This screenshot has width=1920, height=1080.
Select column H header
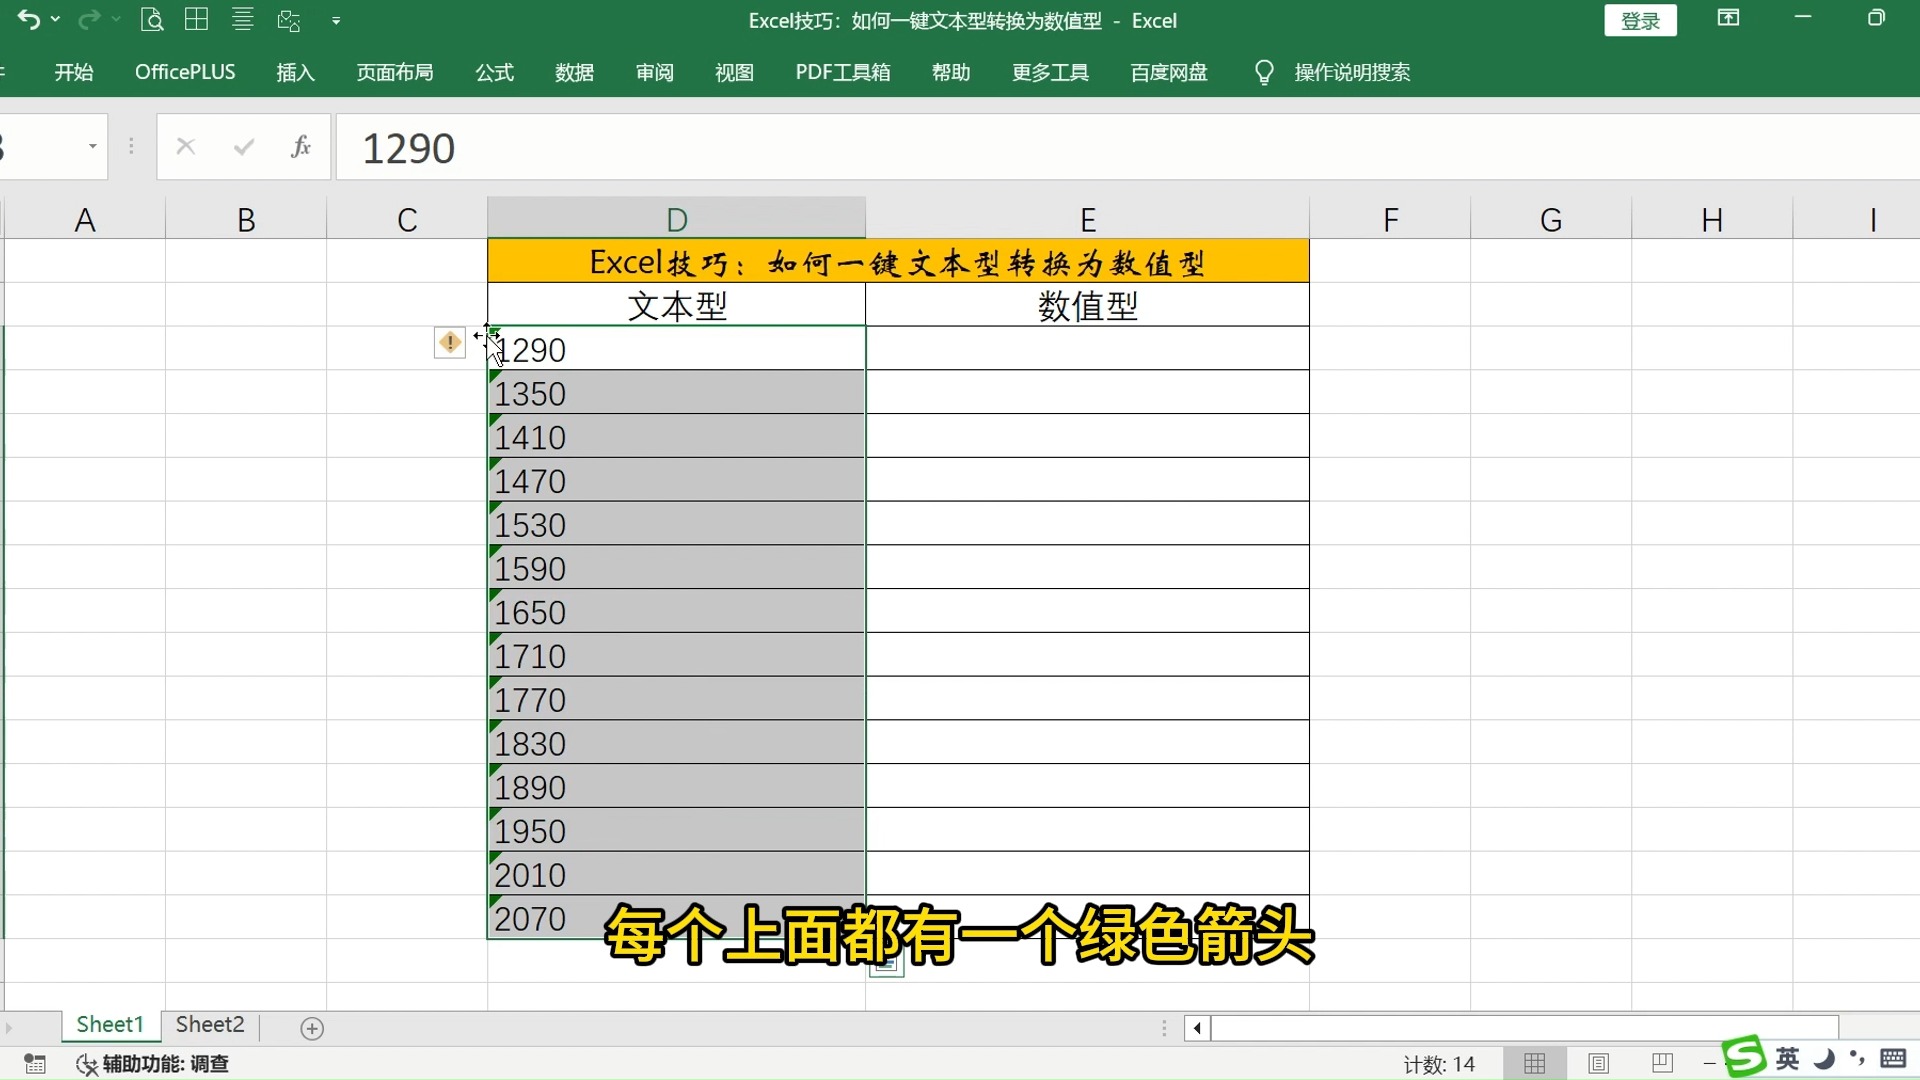1712,219
